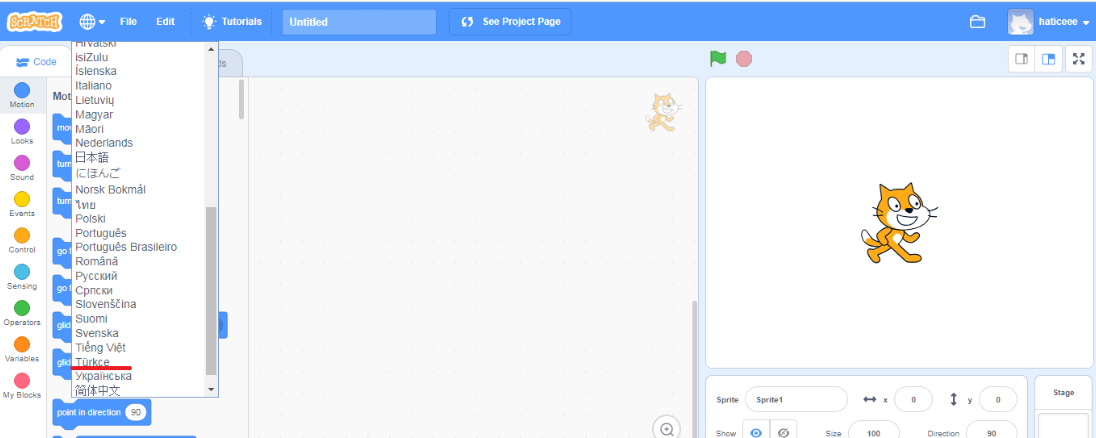The width and height of the screenshot is (1096, 438).
Task: Select the Events category
Action: [22, 205]
